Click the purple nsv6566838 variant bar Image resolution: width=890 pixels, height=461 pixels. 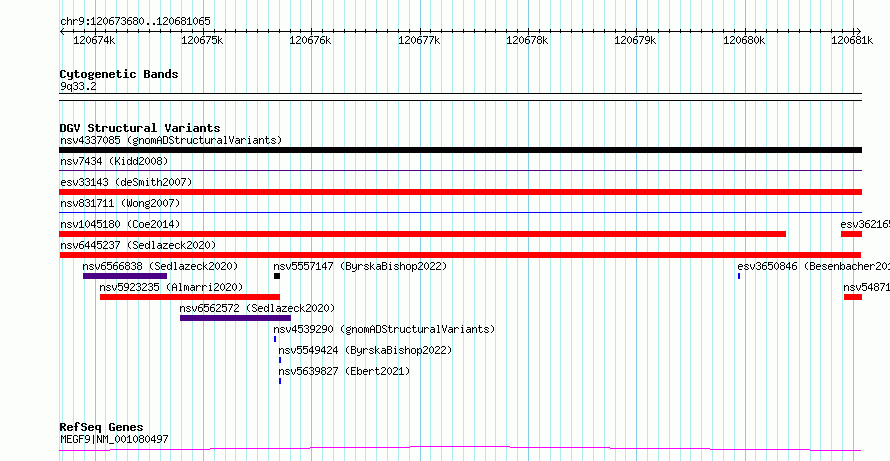click(x=125, y=276)
